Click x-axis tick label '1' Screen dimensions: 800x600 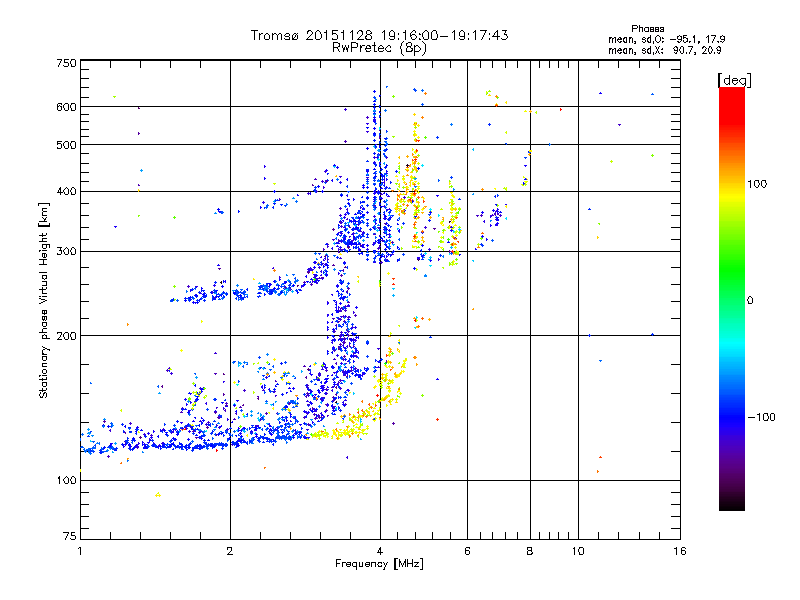[80, 551]
